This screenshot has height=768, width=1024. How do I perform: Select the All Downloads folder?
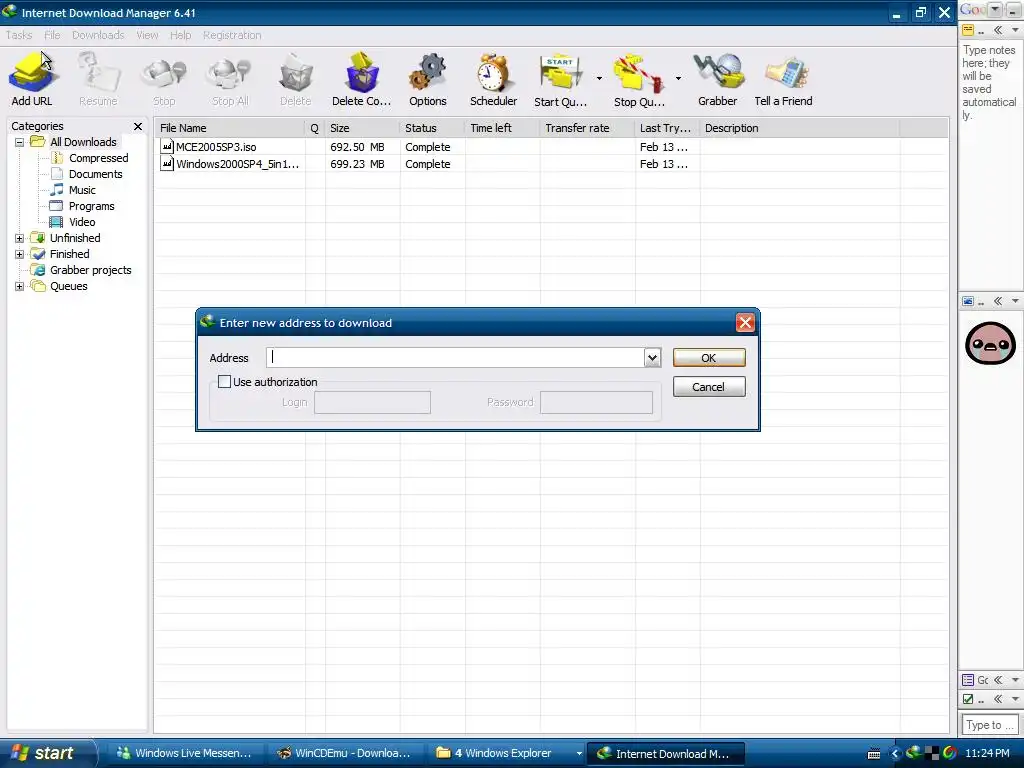click(x=82, y=142)
